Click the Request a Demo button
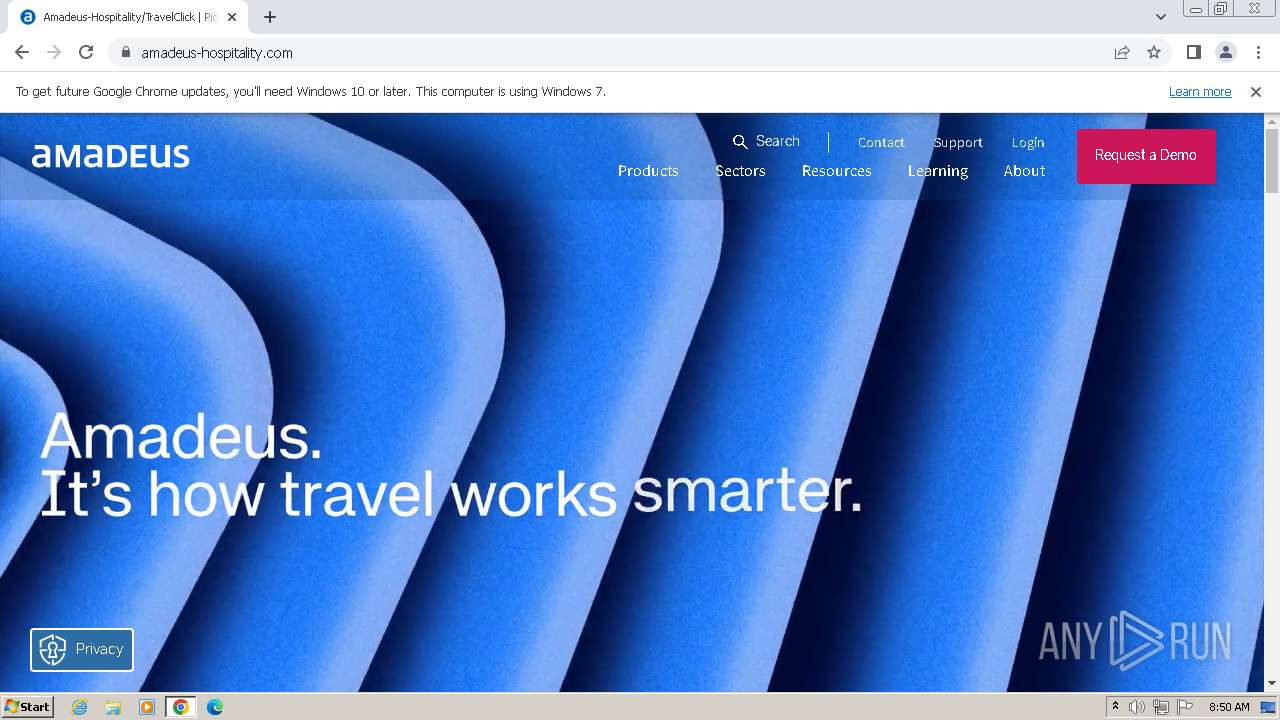The image size is (1280, 720). pyautogui.click(x=1146, y=156)
